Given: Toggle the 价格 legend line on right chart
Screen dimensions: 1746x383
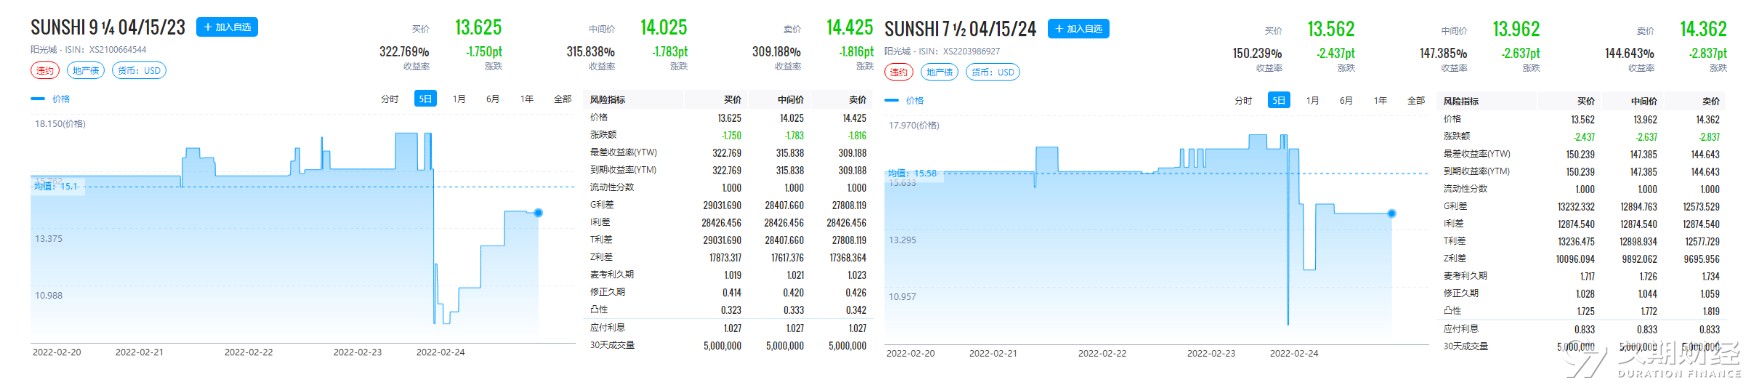Looking at the screenshot, I should (905, 101).
